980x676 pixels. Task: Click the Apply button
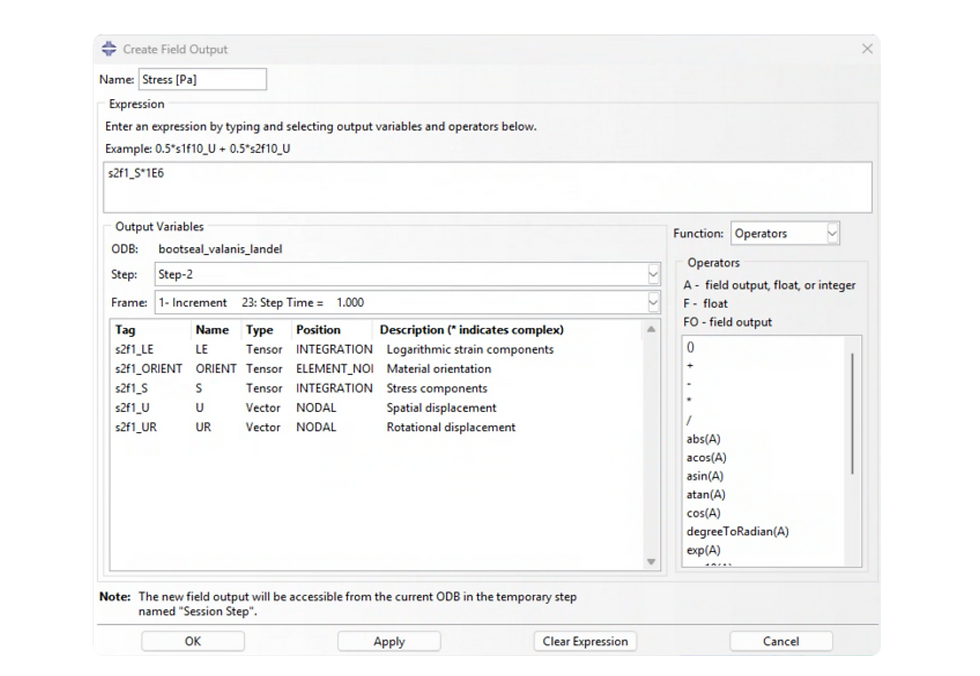[388, 641]
